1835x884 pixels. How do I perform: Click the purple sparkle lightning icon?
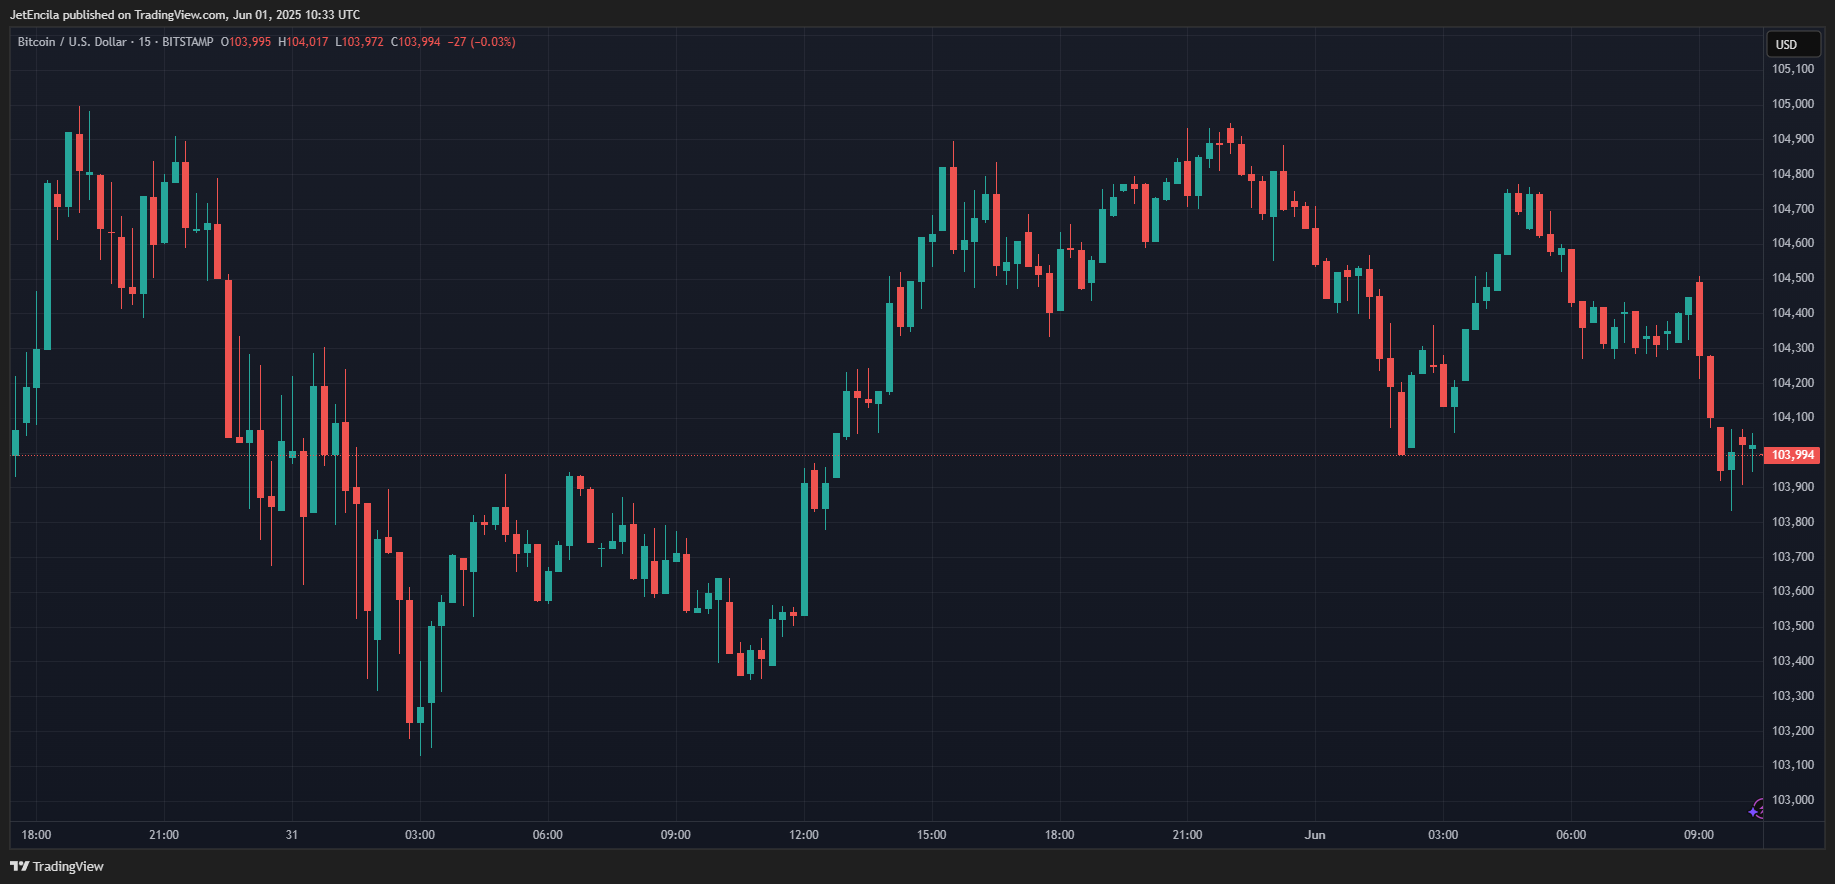pos(1757,809)
